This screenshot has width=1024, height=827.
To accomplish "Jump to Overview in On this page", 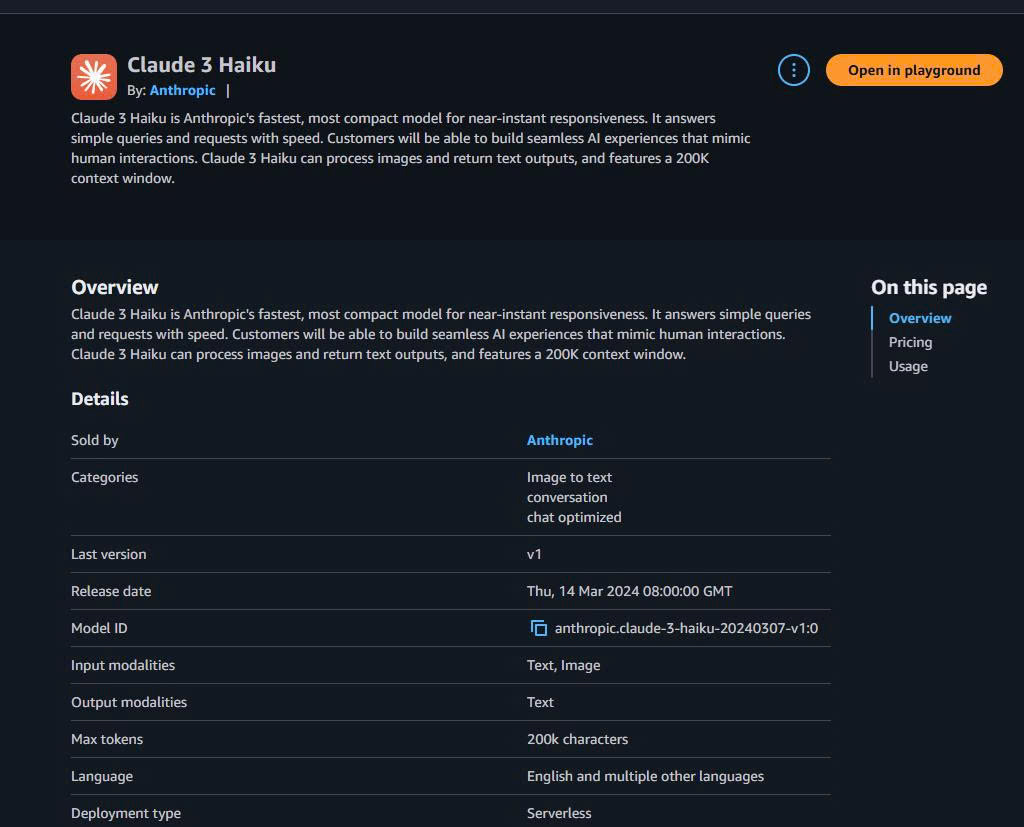I will click(919, 318).
